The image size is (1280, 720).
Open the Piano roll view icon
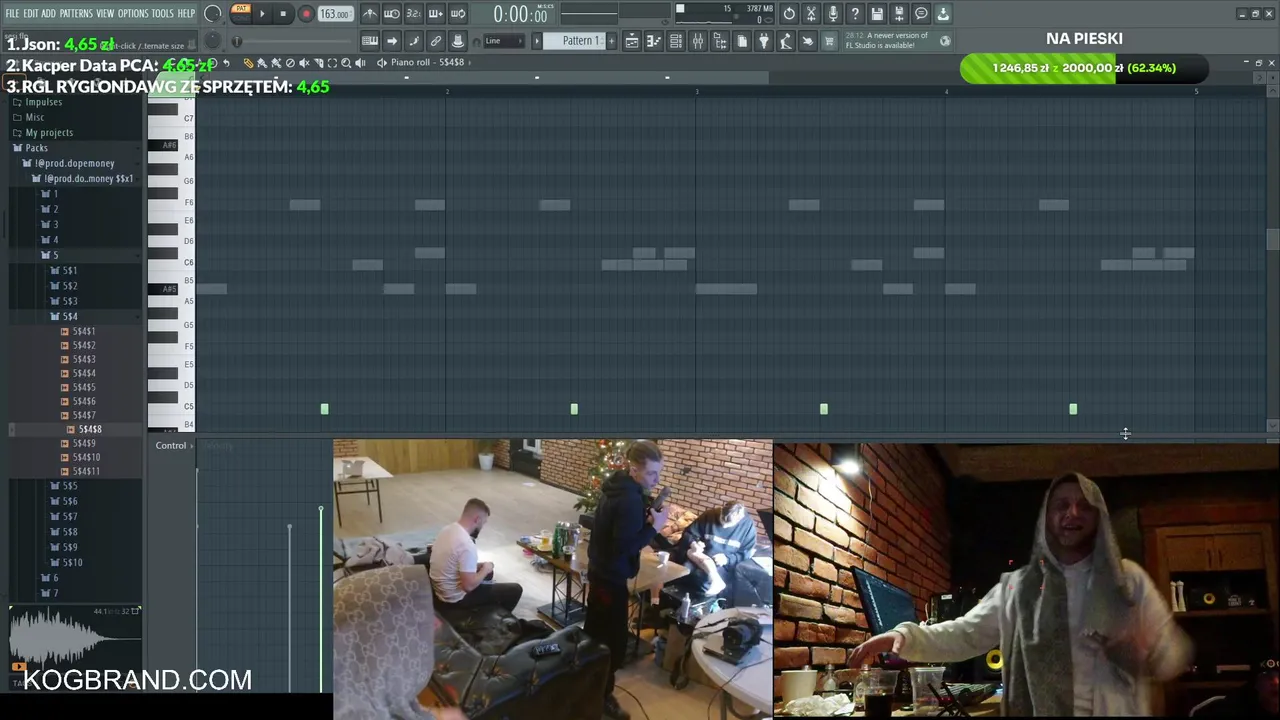pyautogui.click(x=654, y=41)
